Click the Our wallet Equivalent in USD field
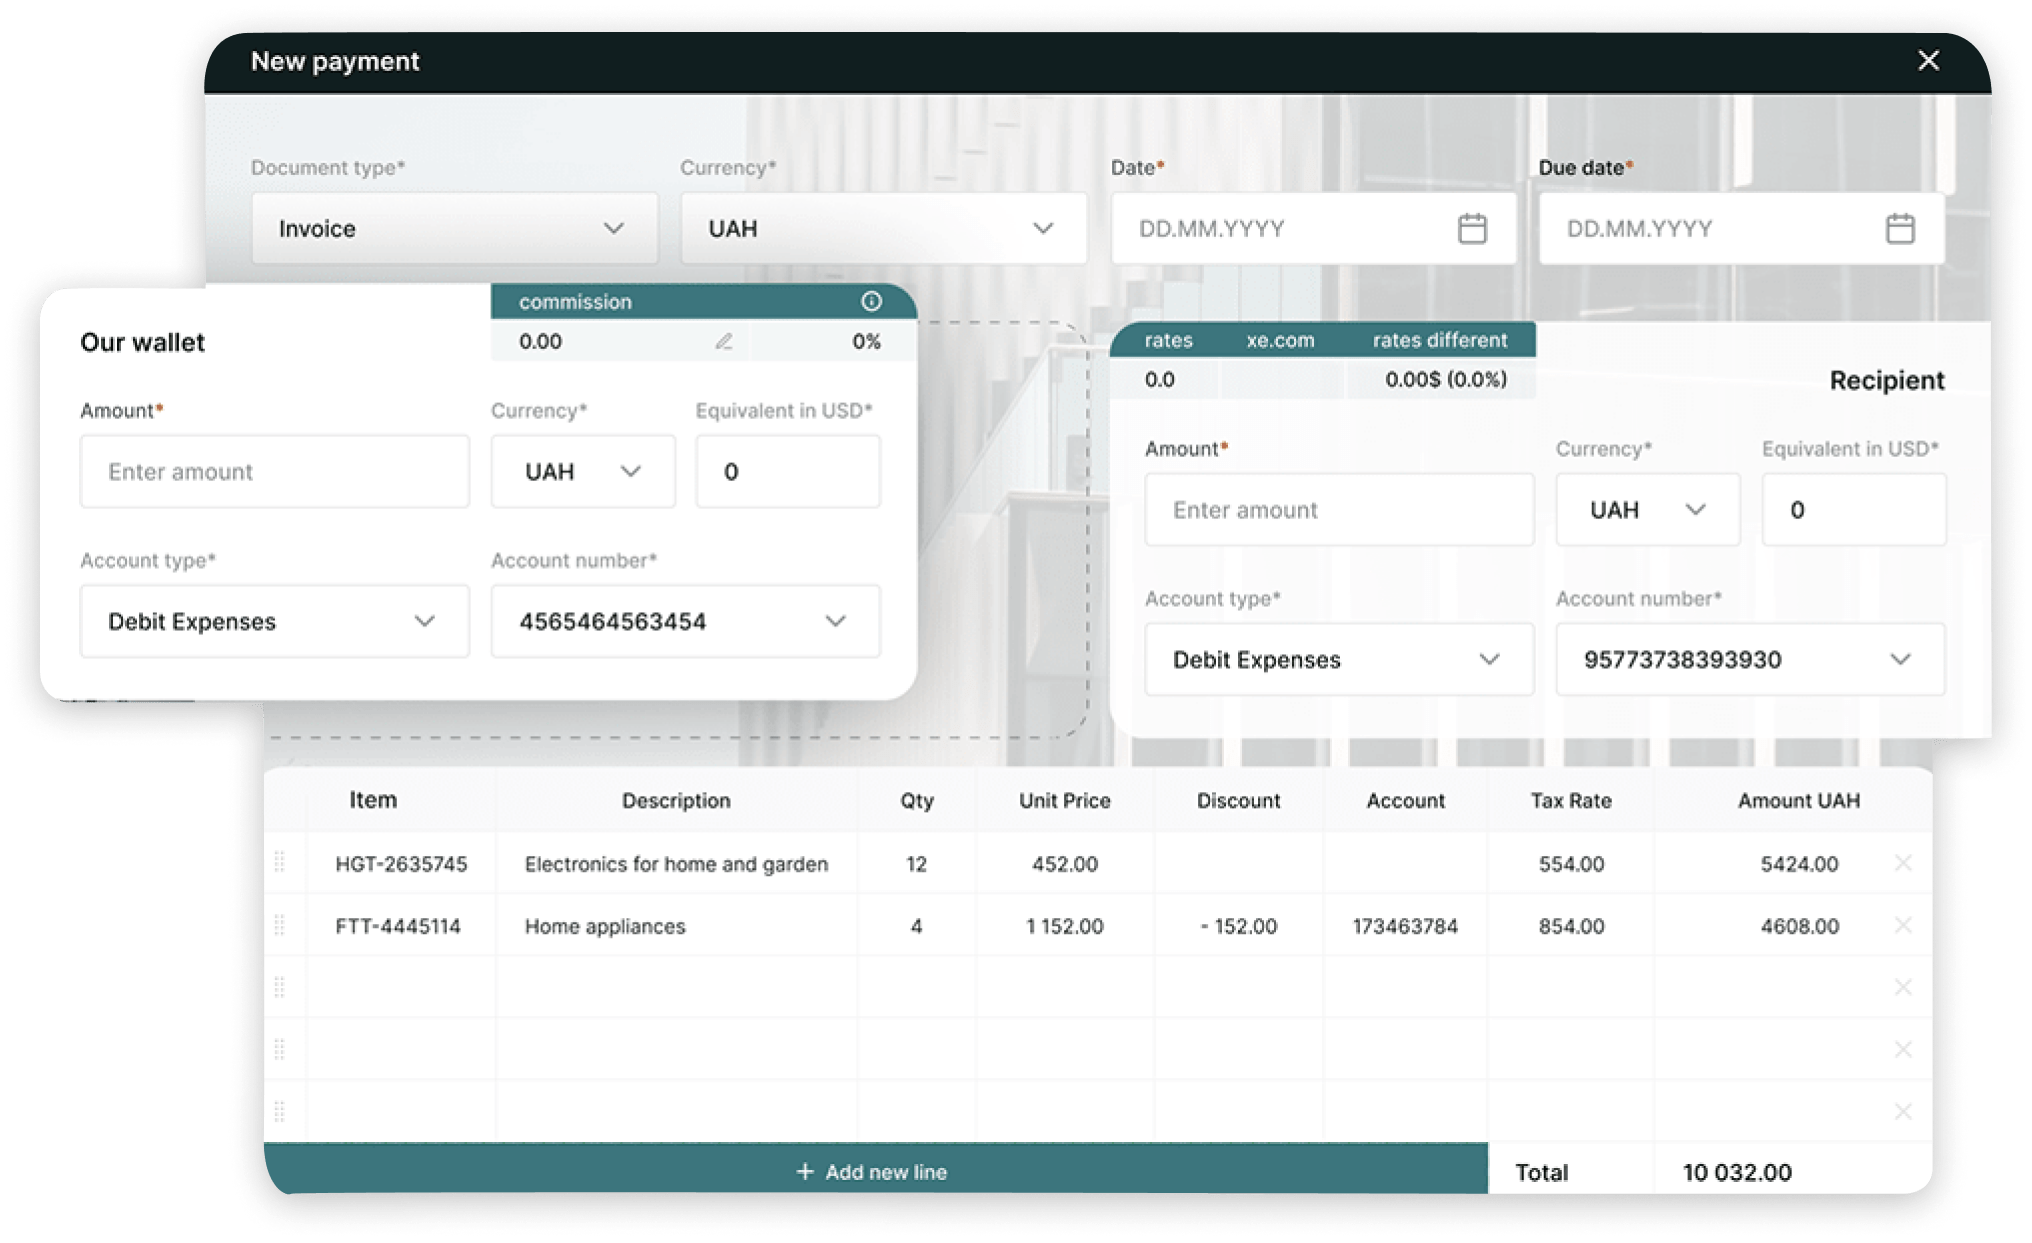 (x=787, y=472)
